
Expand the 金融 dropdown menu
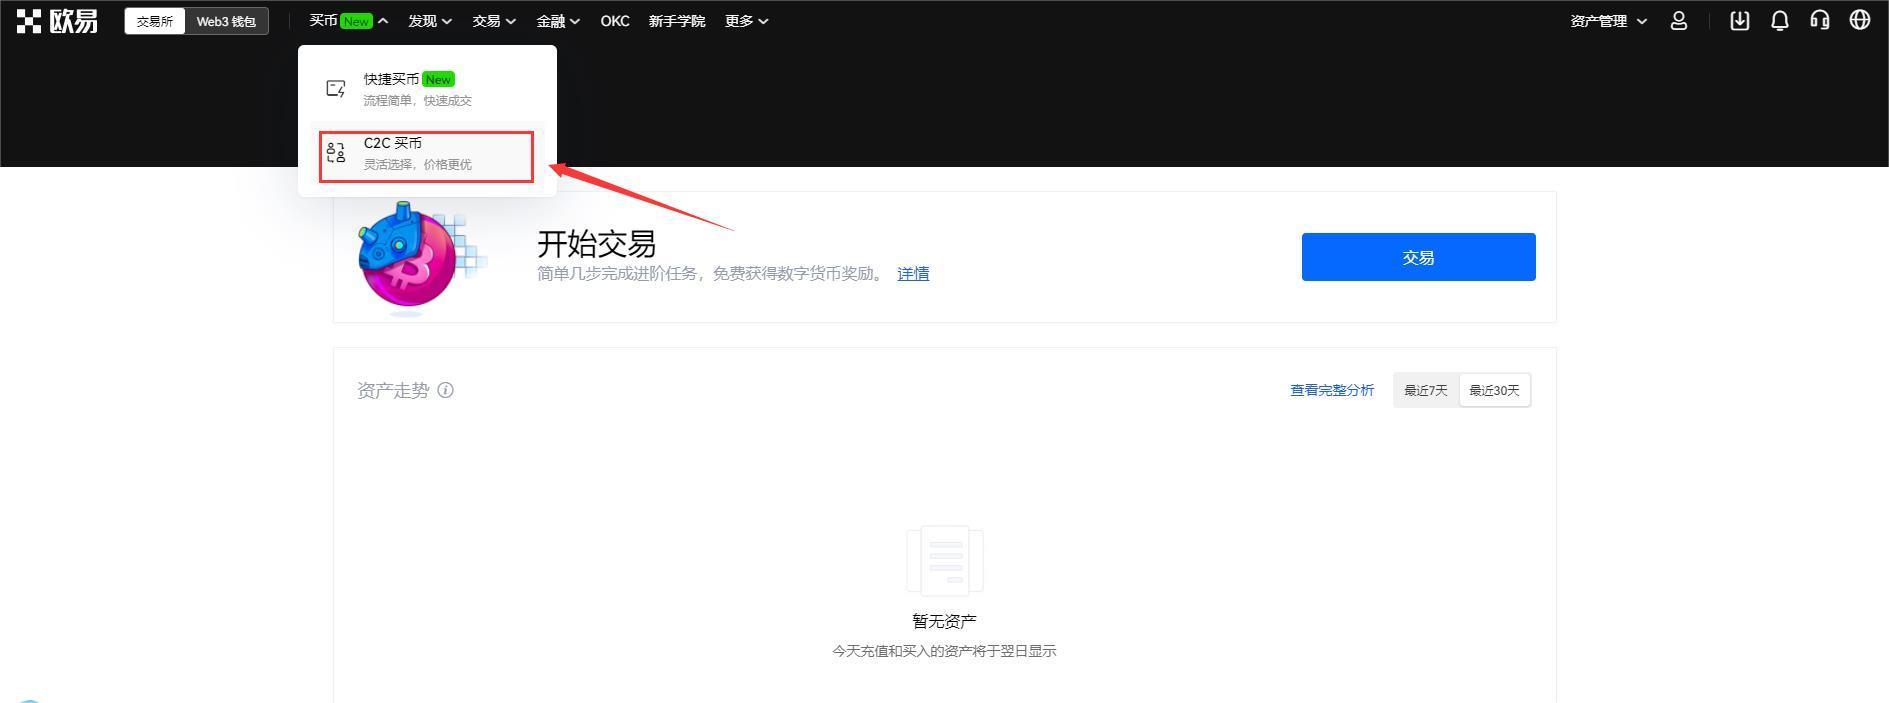coord(557,21)
